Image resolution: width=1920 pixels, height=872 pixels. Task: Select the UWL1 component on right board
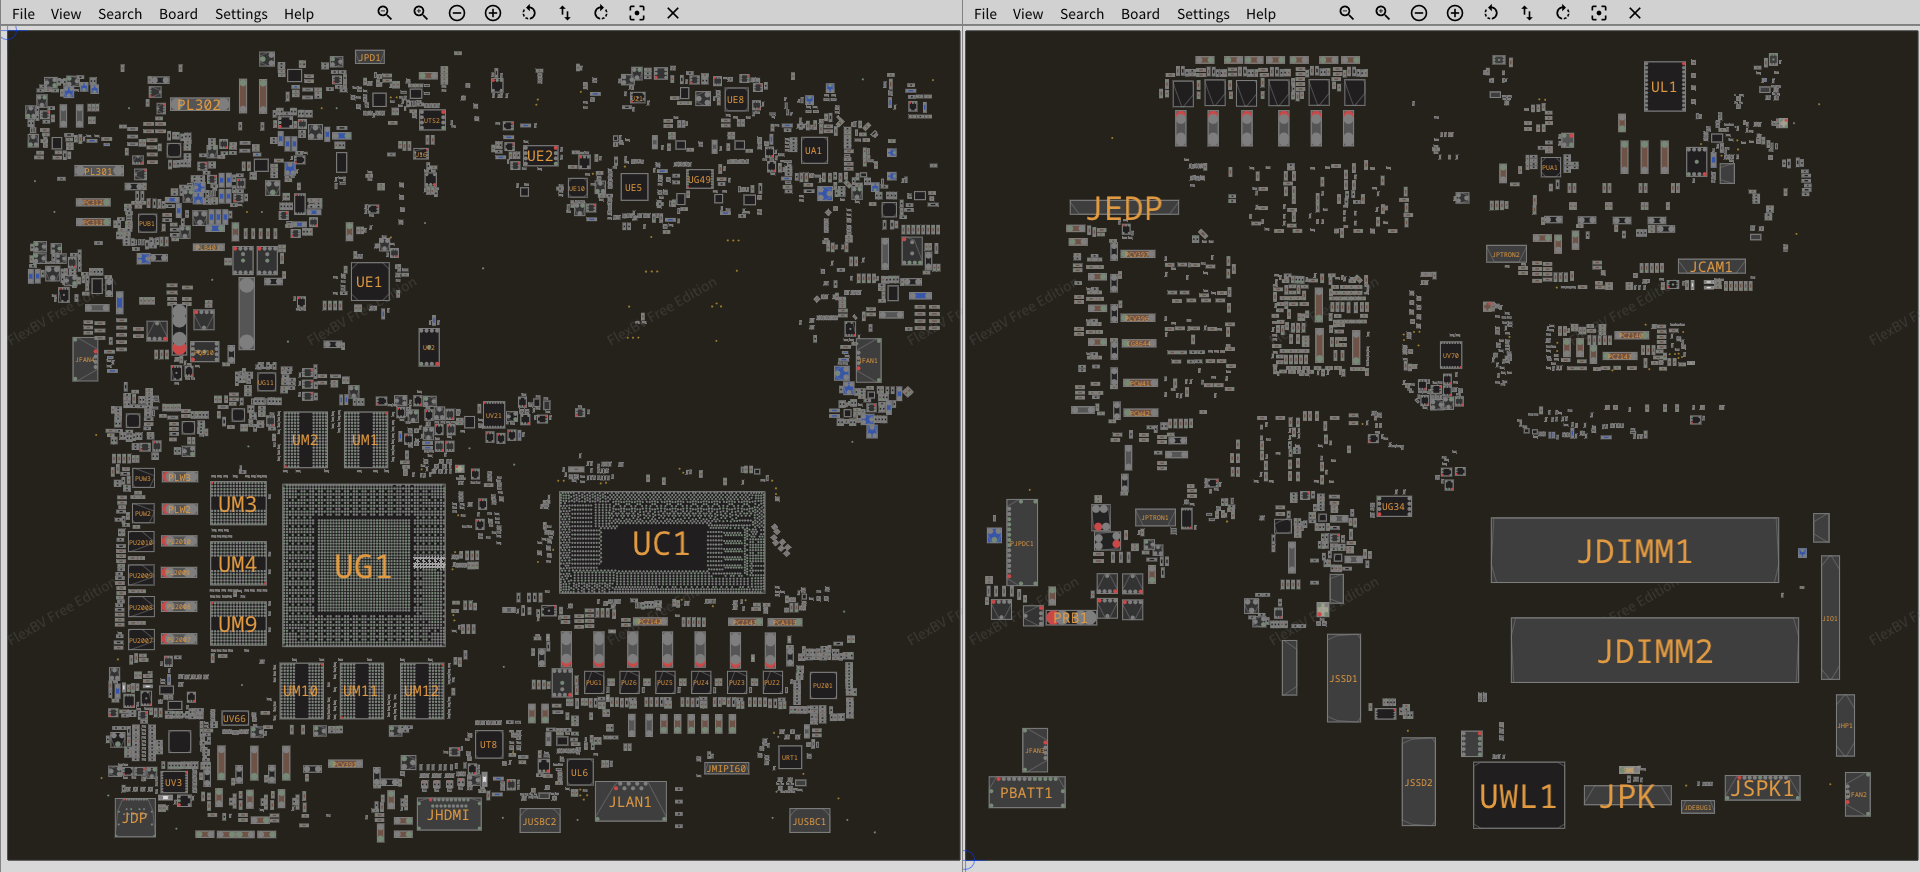(1518, 796)
